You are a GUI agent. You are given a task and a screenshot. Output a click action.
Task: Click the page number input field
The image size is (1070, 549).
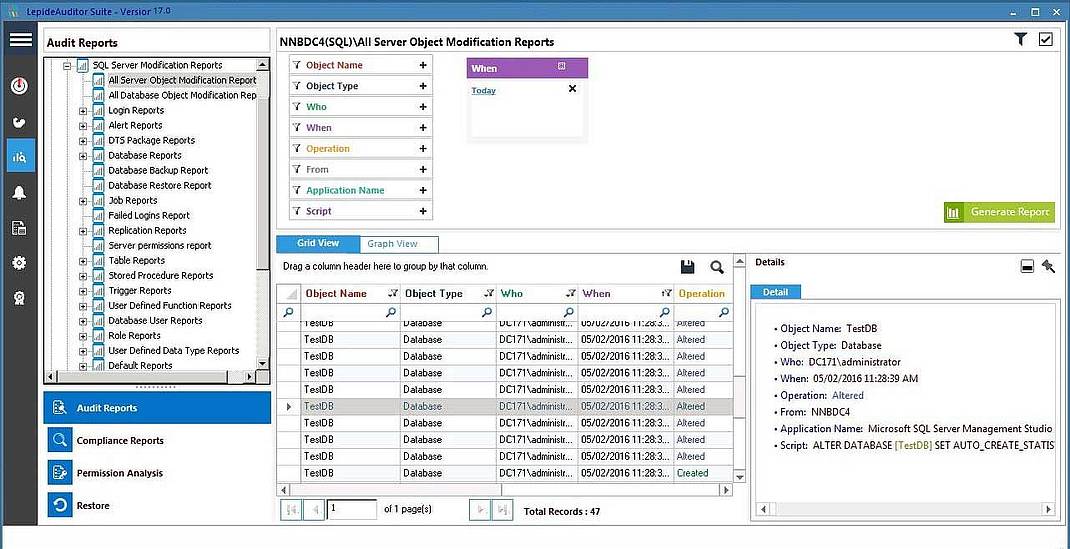click(x=352, y=509)
